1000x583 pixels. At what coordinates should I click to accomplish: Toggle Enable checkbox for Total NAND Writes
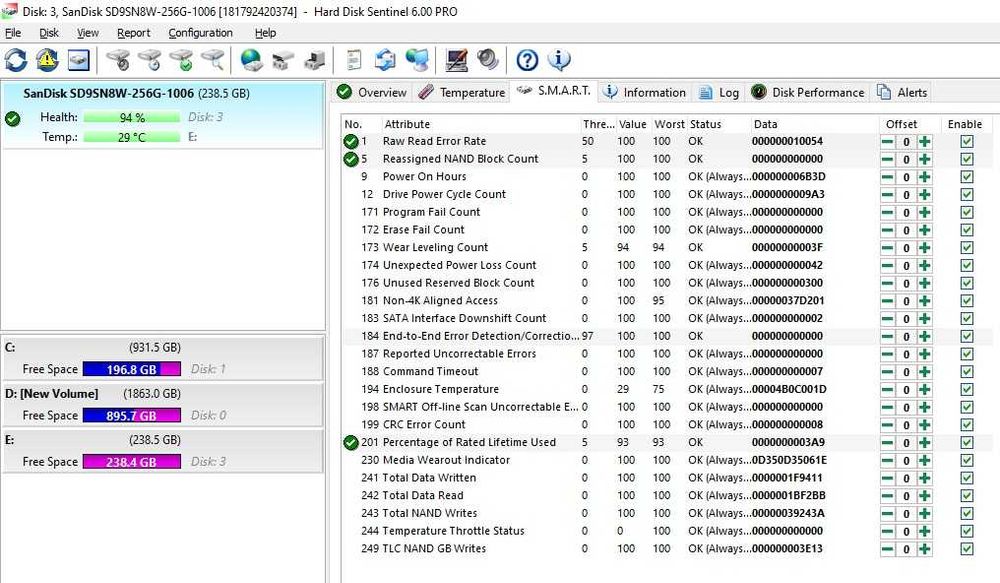pos(967,513)
